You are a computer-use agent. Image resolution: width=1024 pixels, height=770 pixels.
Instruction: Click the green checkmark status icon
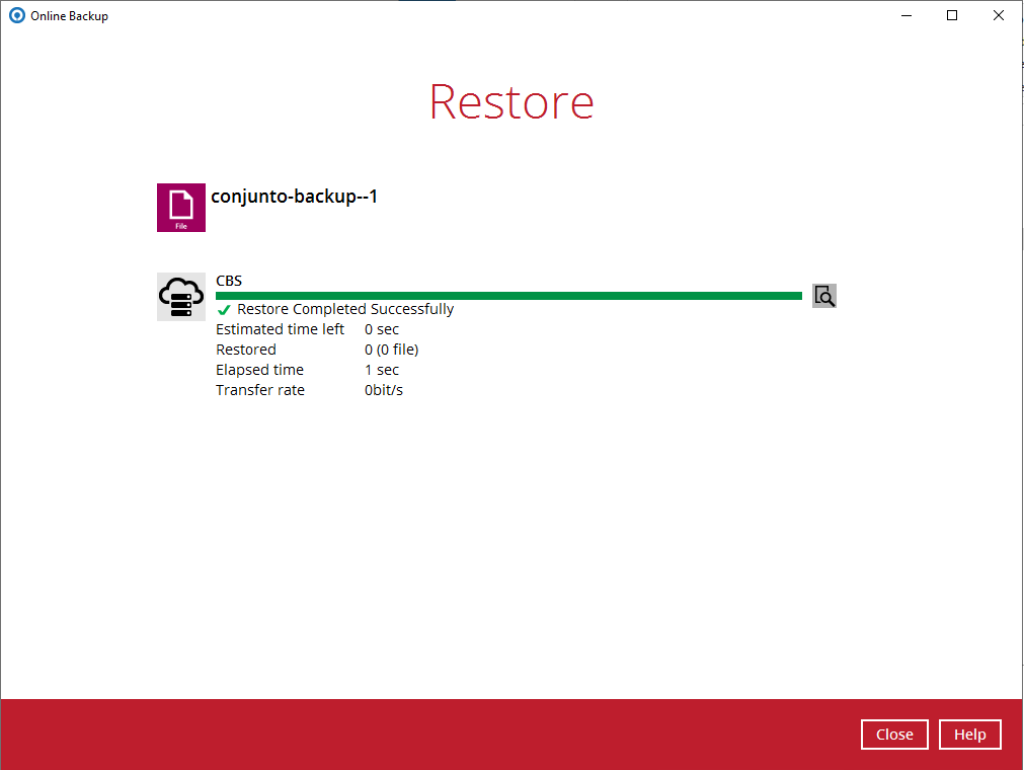click(224, 310)
